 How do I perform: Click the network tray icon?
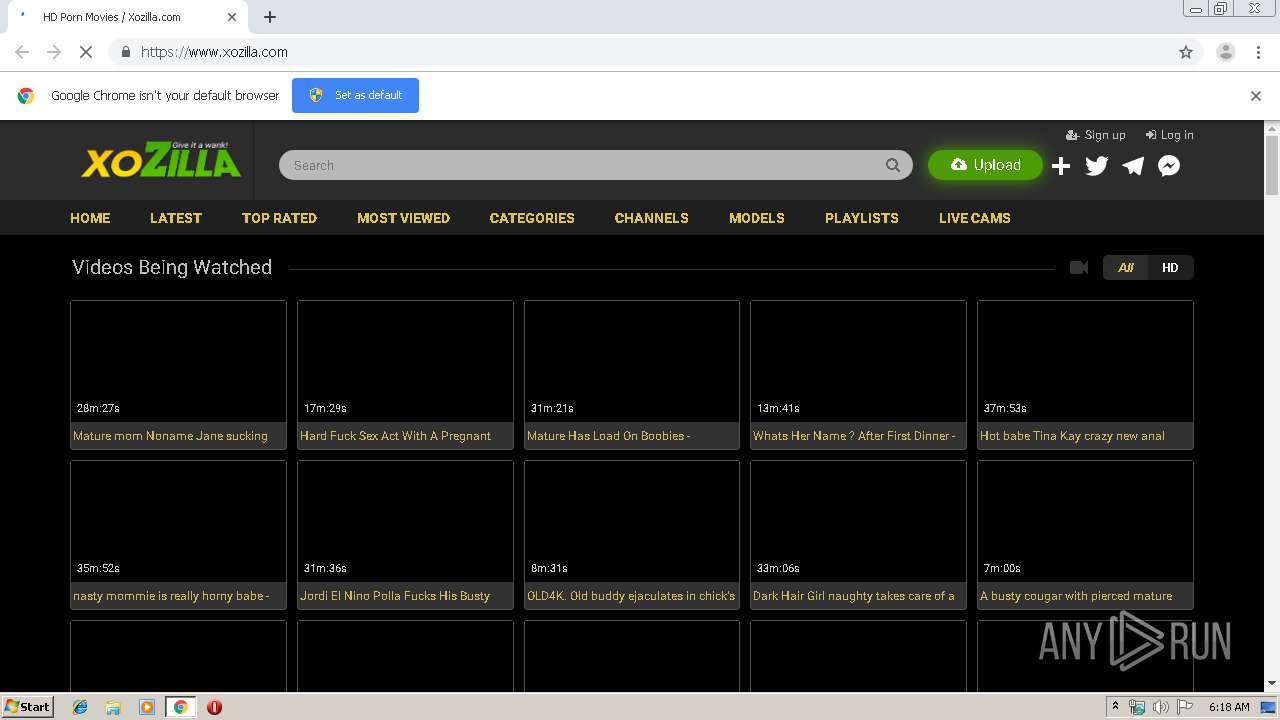1137,707
